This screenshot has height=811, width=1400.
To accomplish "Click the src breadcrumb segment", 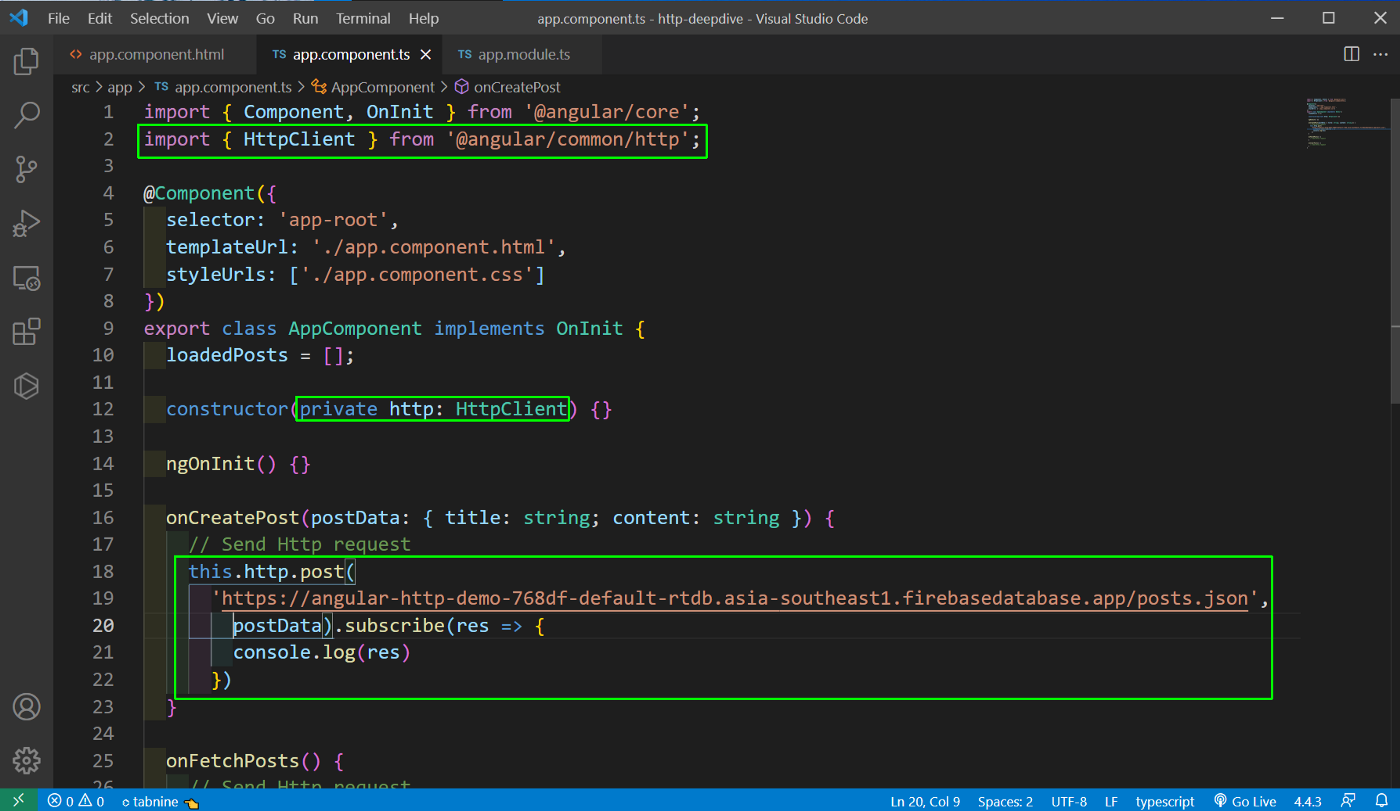I will (81, 87).
